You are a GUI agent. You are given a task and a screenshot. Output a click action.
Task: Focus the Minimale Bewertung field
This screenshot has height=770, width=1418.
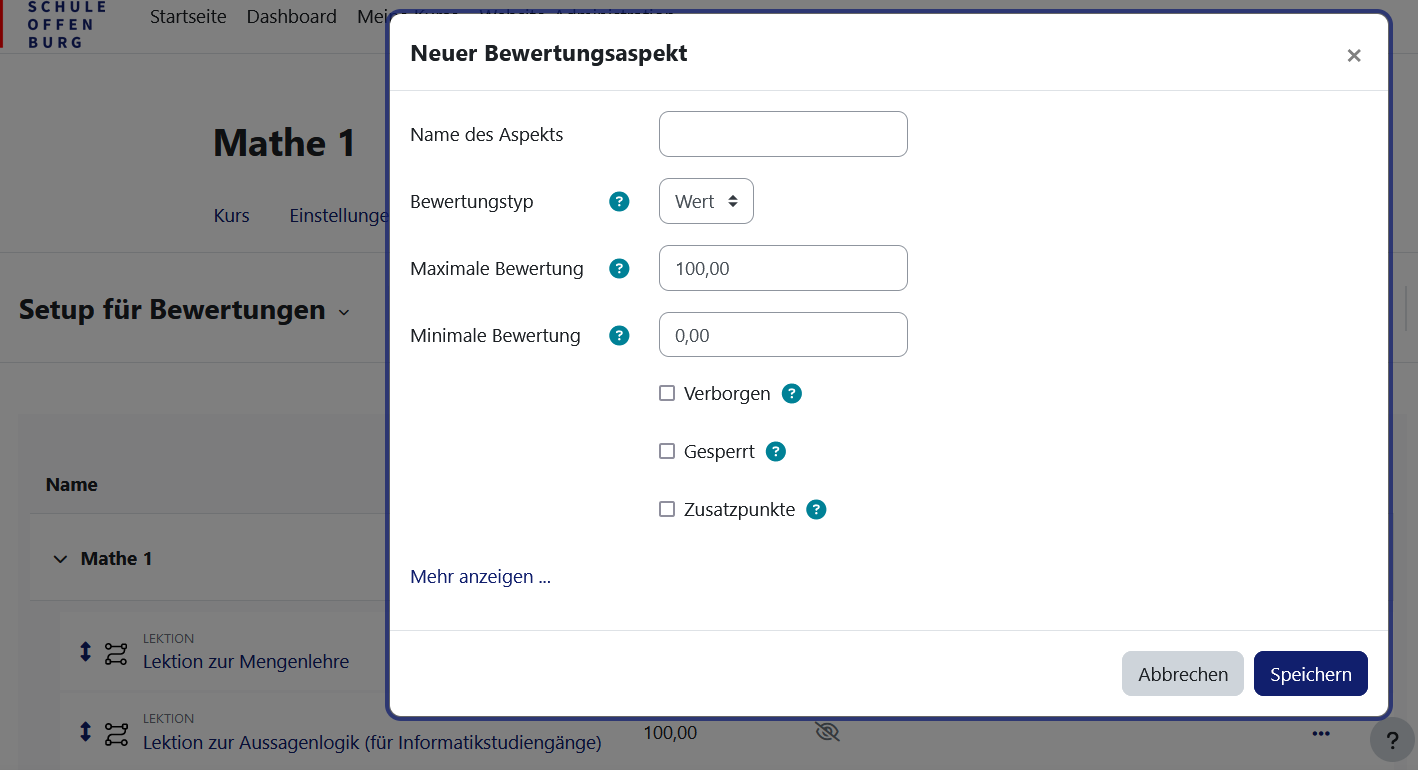point(783,335)
